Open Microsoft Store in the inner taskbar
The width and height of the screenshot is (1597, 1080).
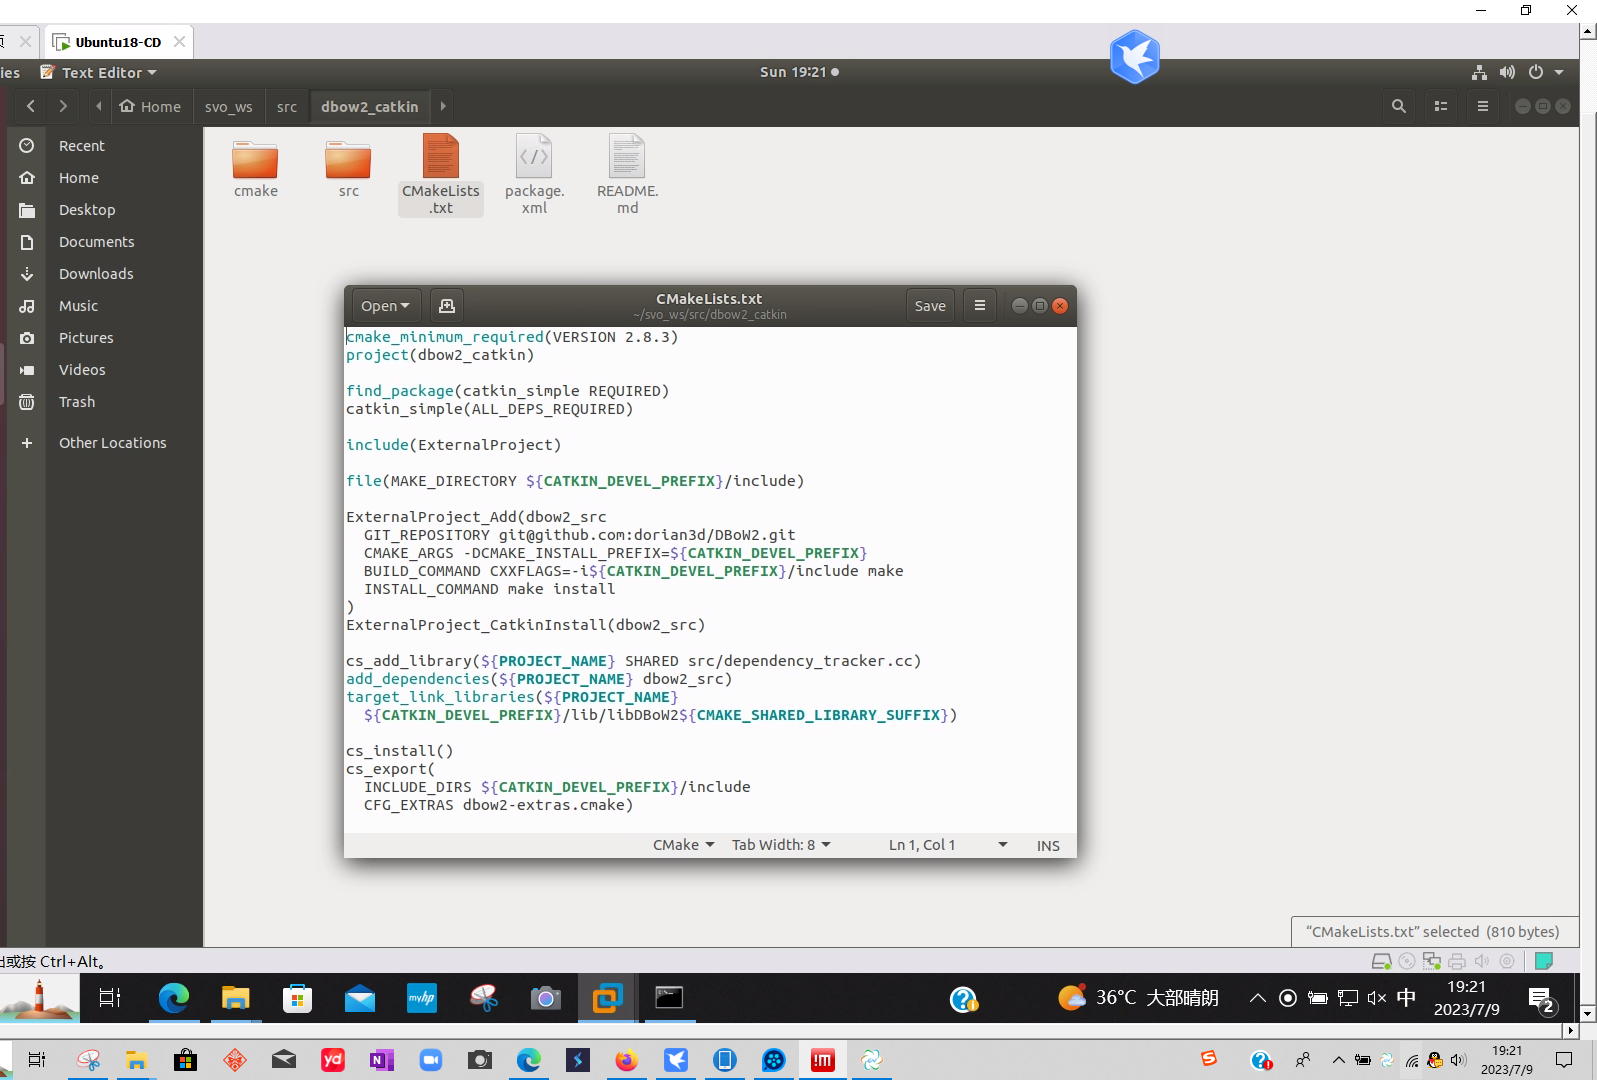[298, 998]
